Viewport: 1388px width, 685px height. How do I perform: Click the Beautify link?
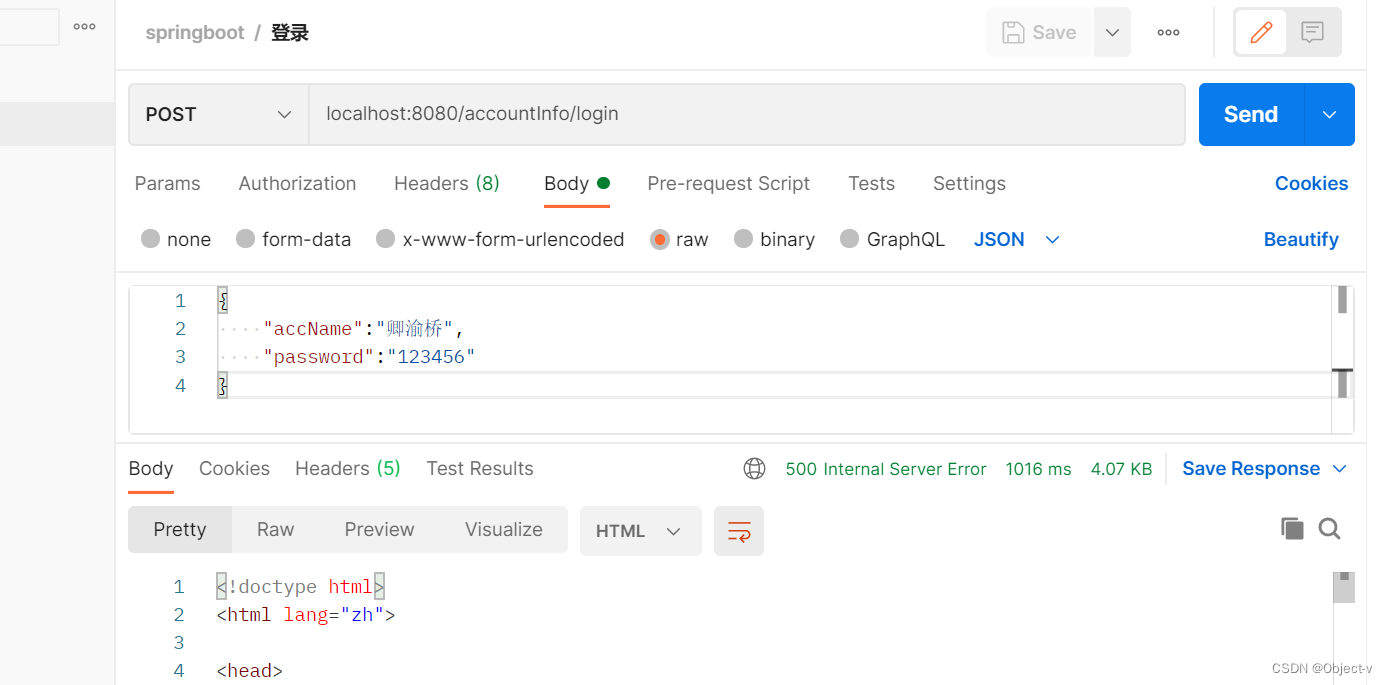click(1300, 239)
